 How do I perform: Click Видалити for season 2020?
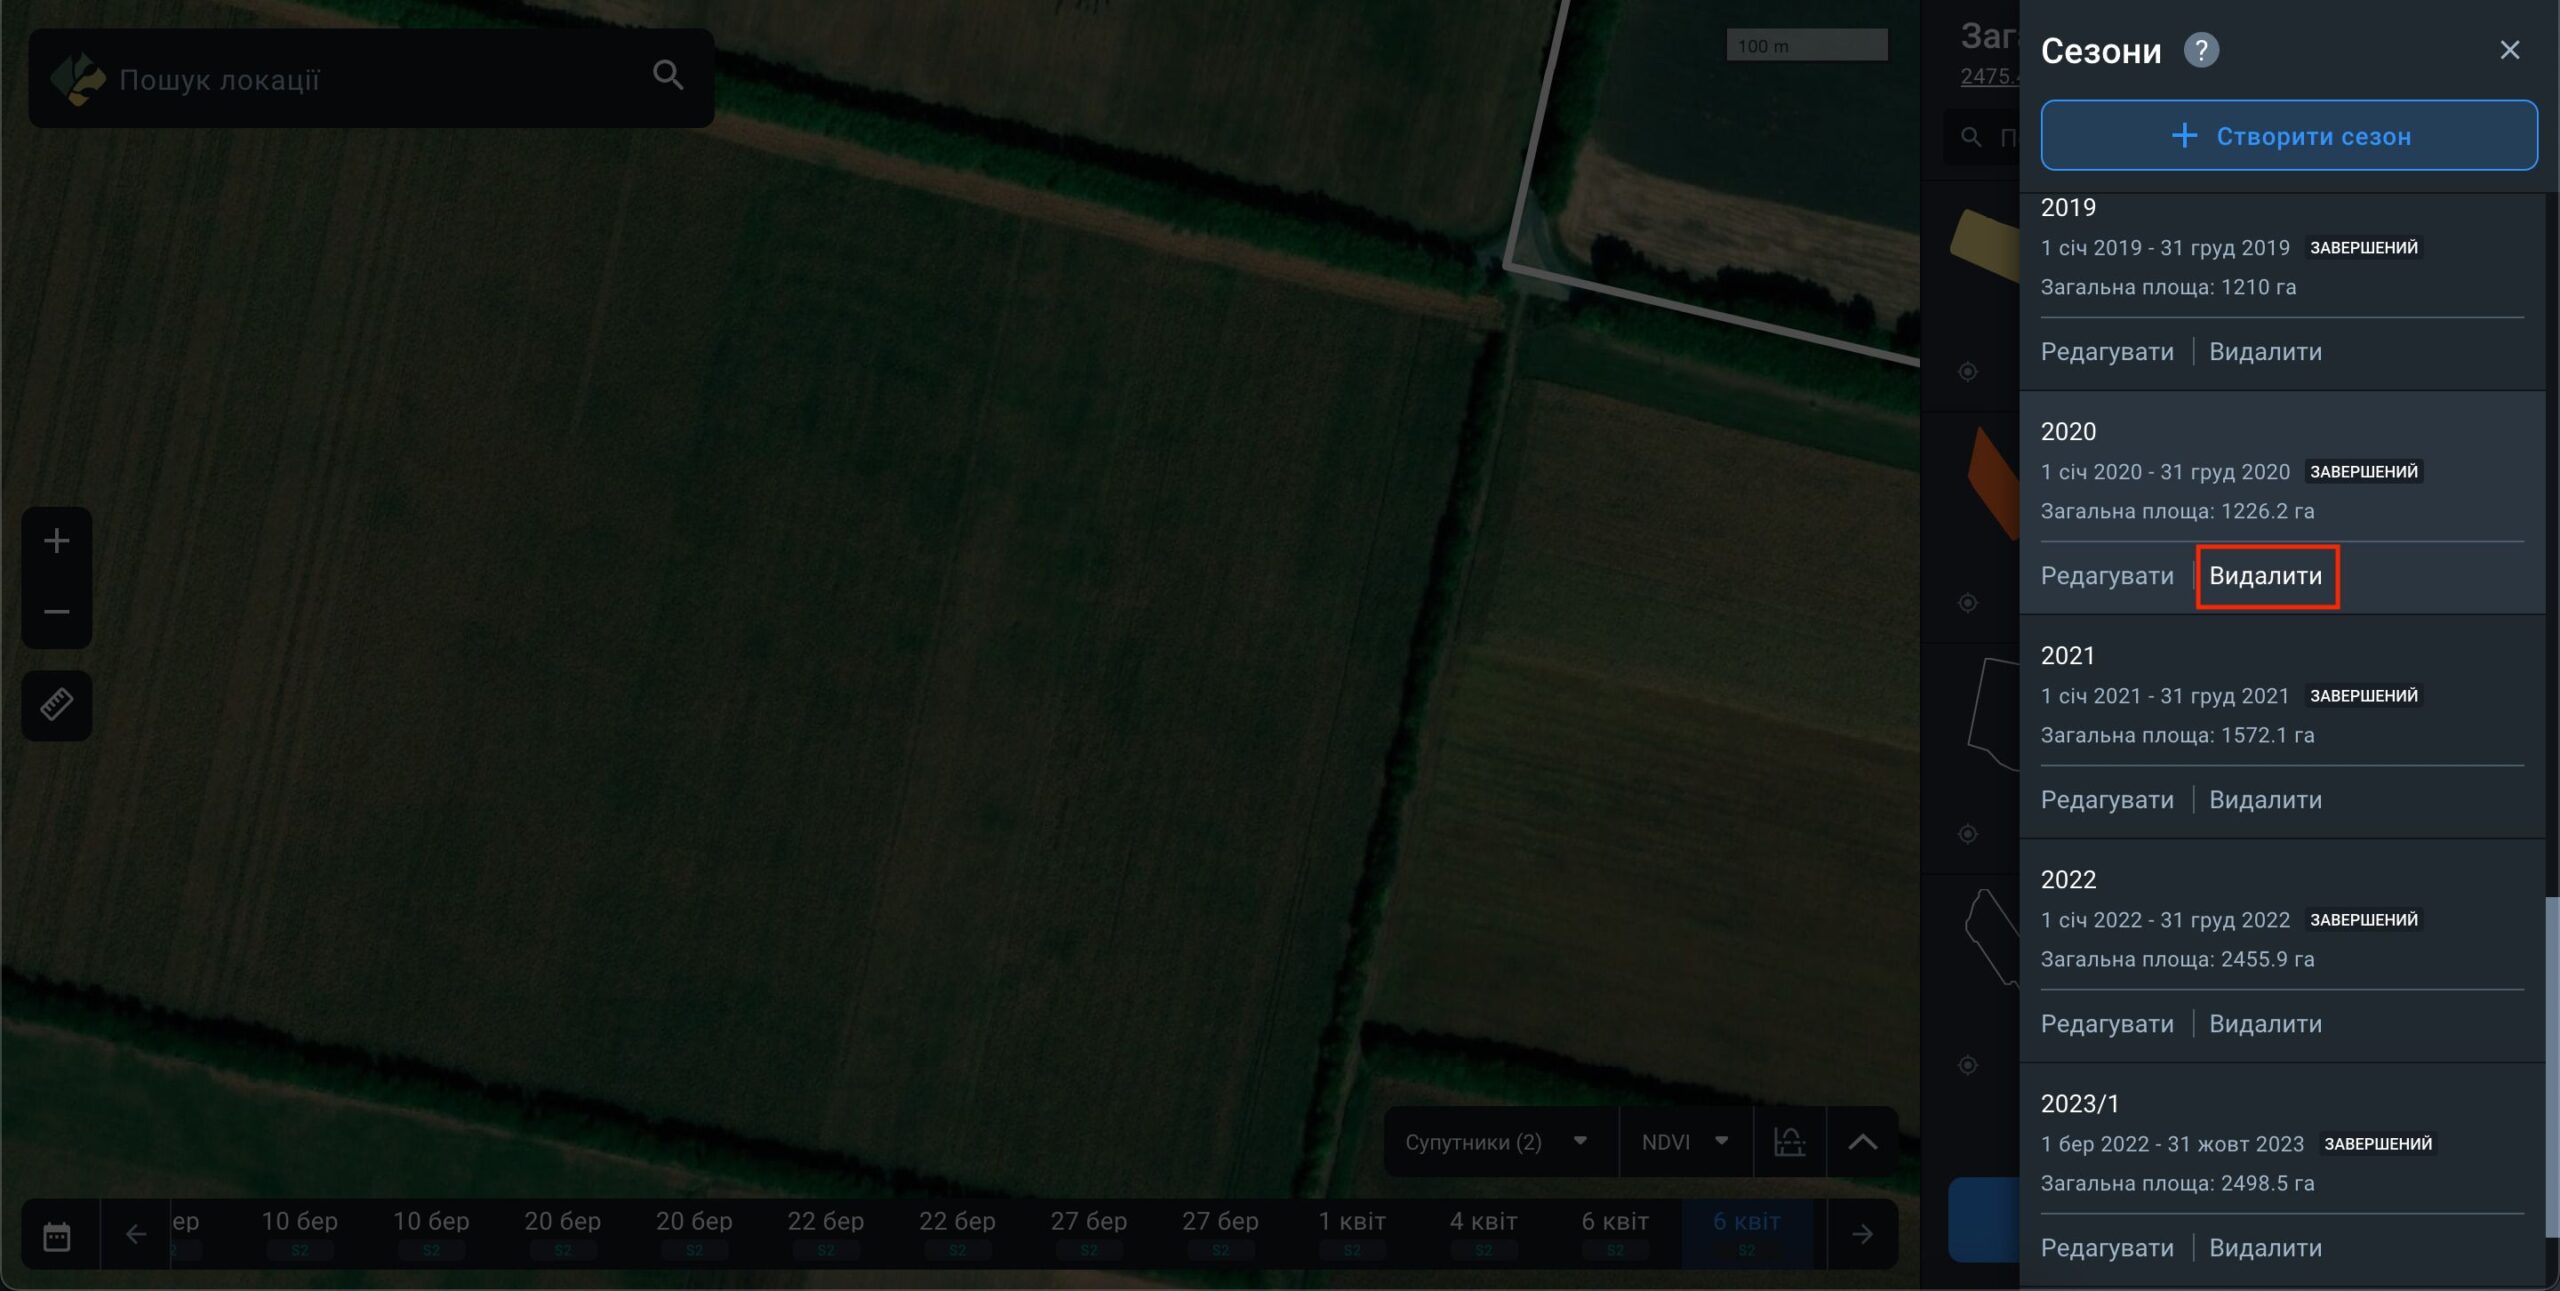click(x=2265, y=576)
